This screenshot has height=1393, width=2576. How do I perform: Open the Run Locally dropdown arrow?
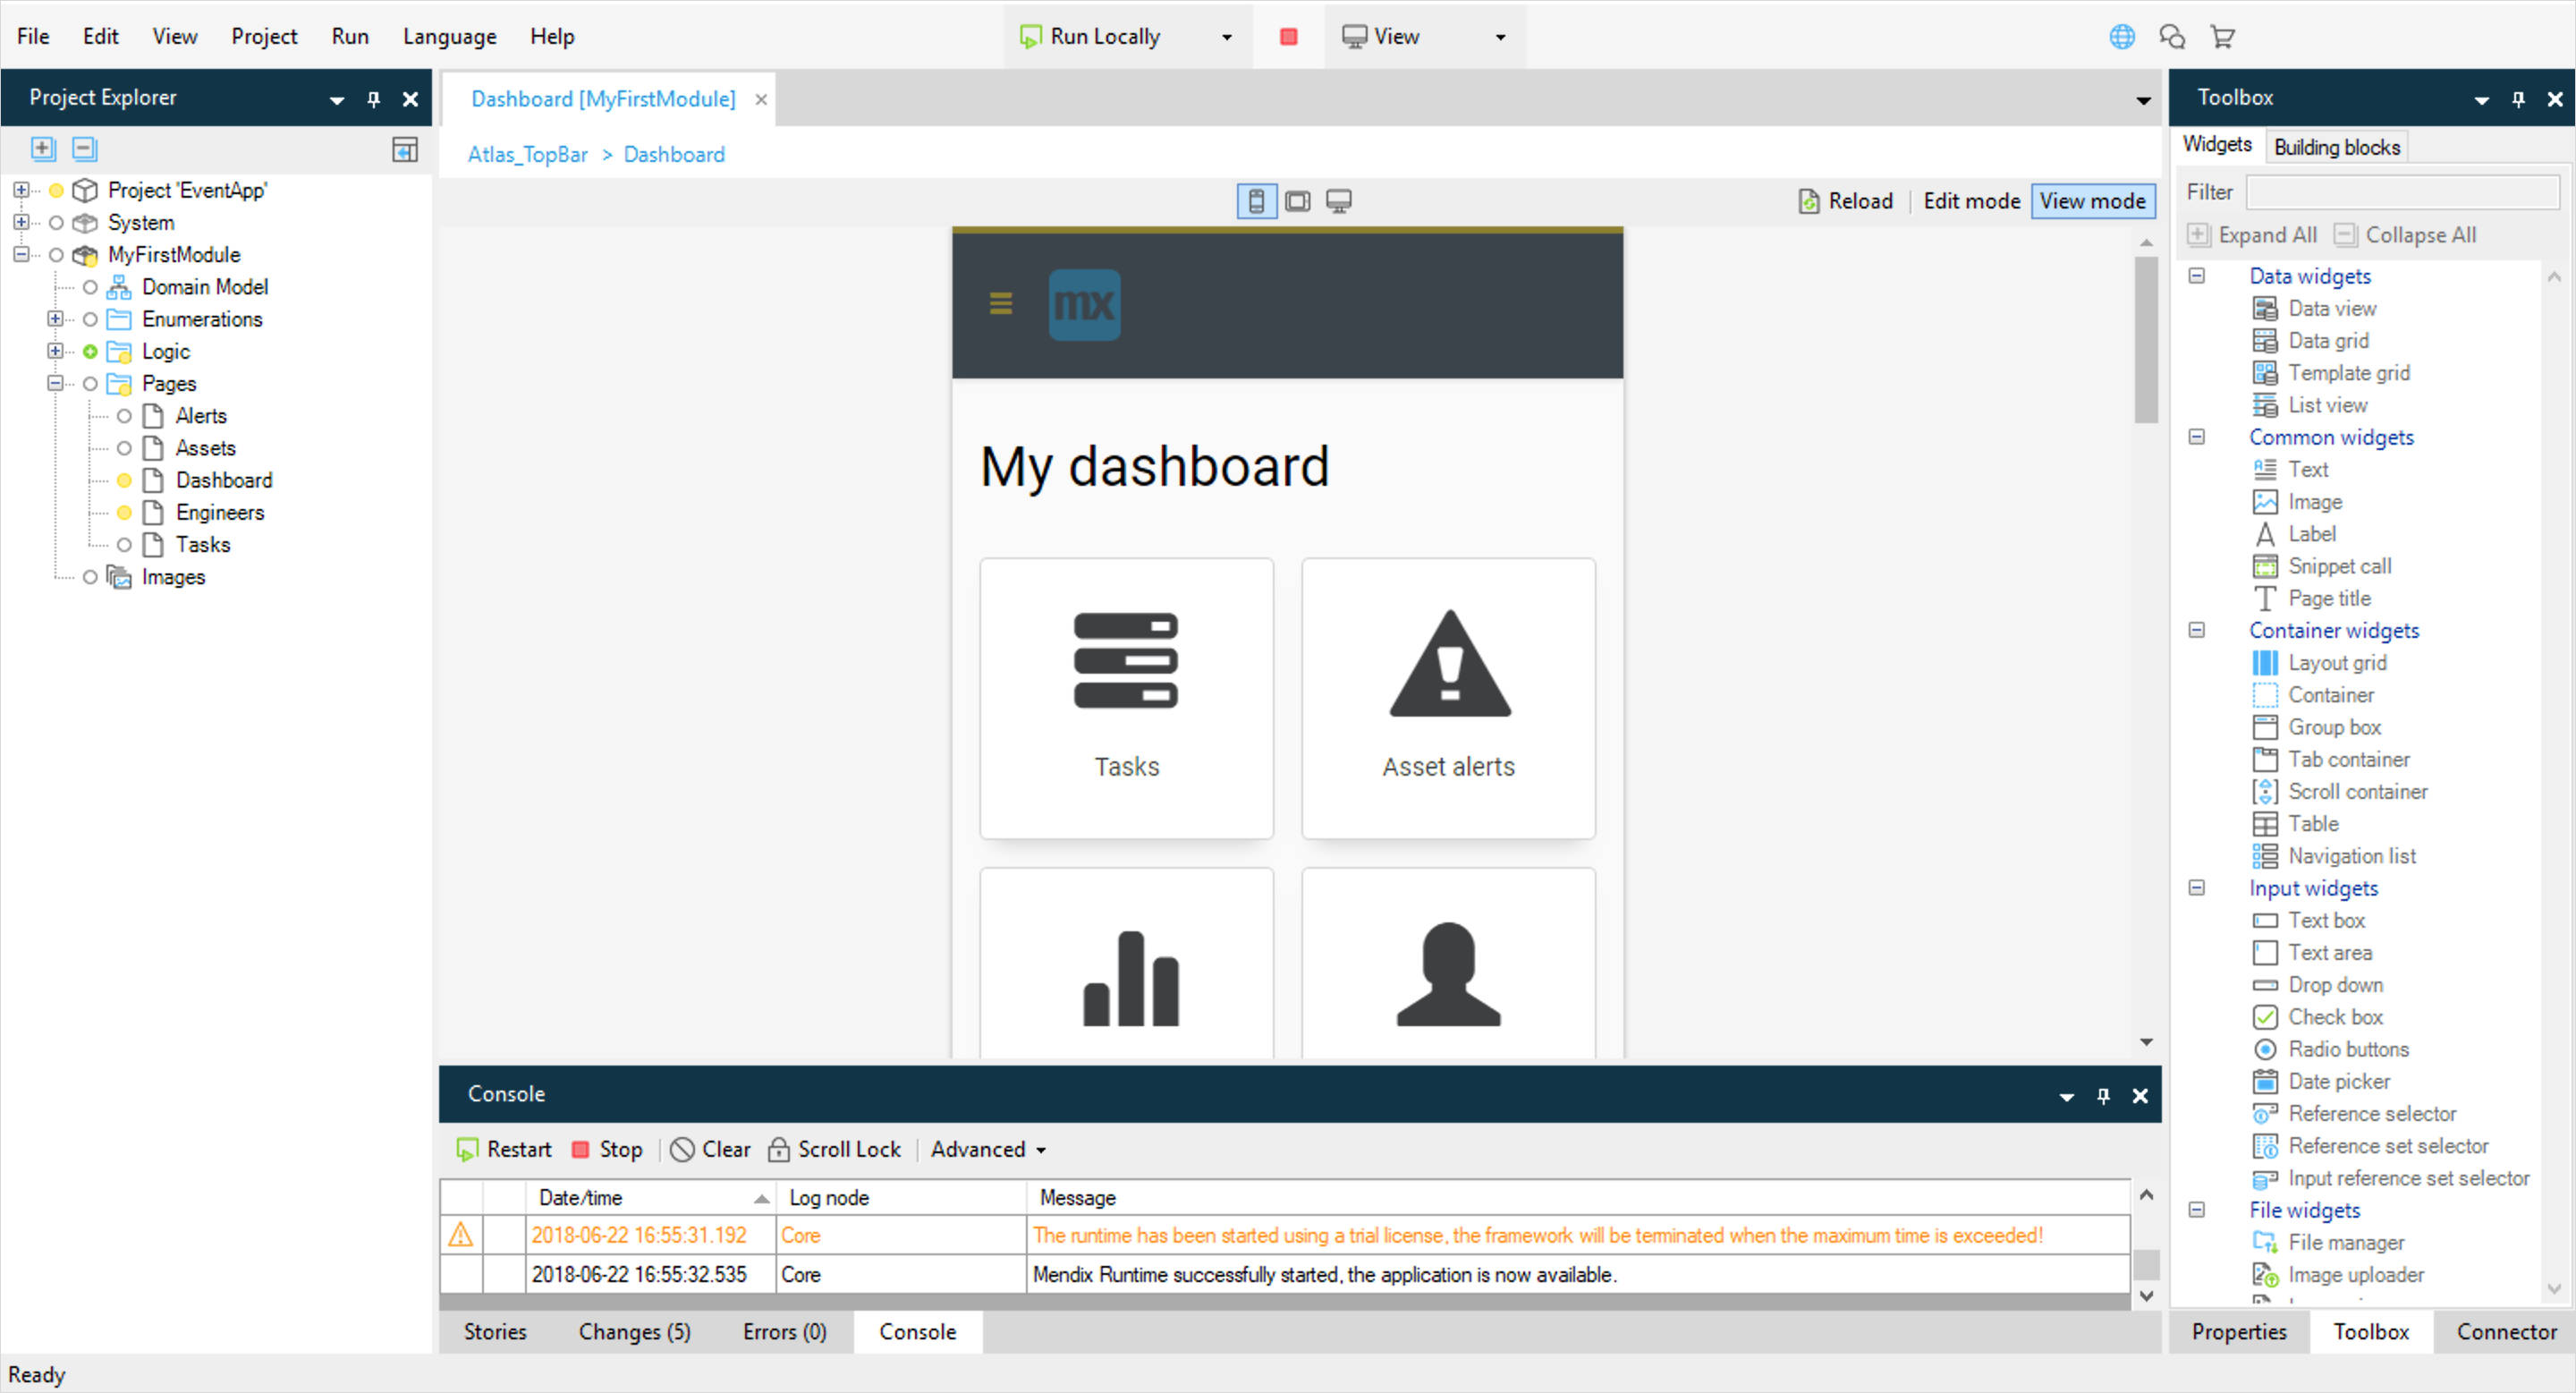point(1225,36)
